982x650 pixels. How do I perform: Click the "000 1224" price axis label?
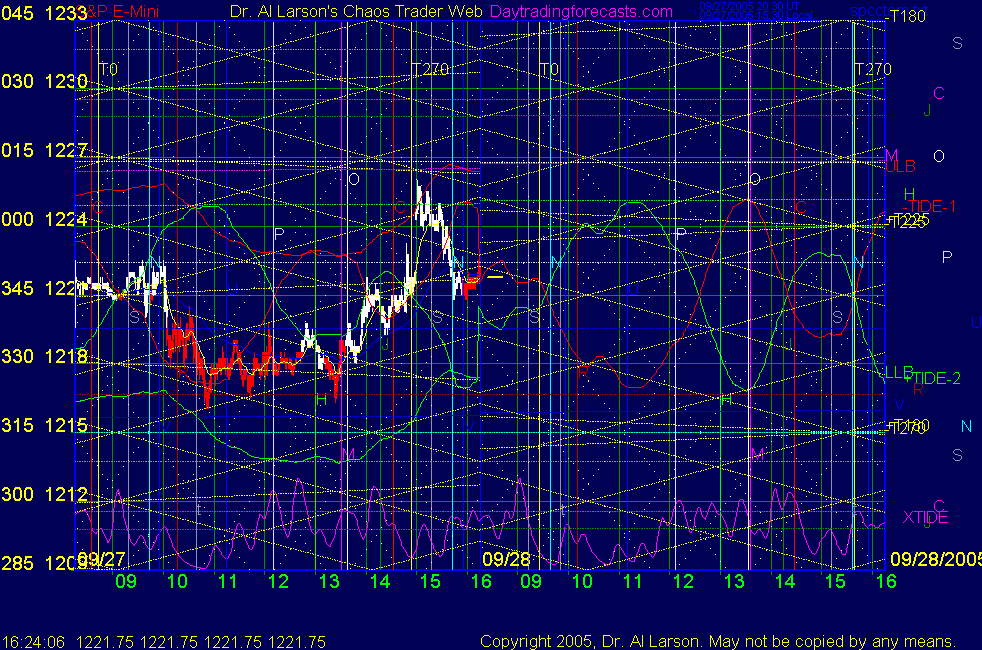coord(44,219)
